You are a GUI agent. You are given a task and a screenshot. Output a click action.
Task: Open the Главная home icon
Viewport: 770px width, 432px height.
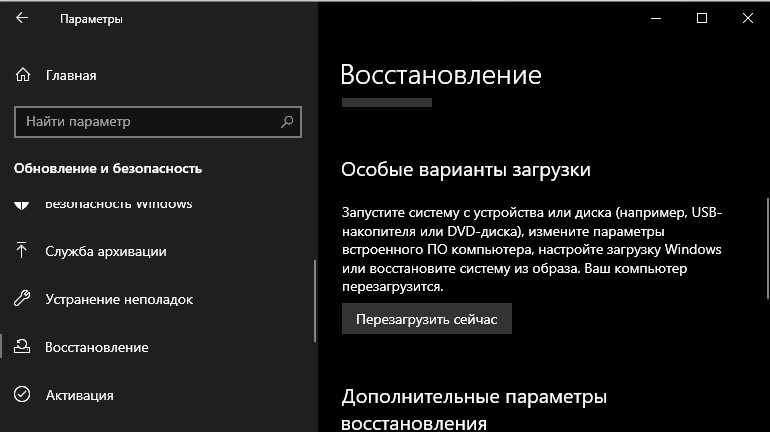(23, 75)
